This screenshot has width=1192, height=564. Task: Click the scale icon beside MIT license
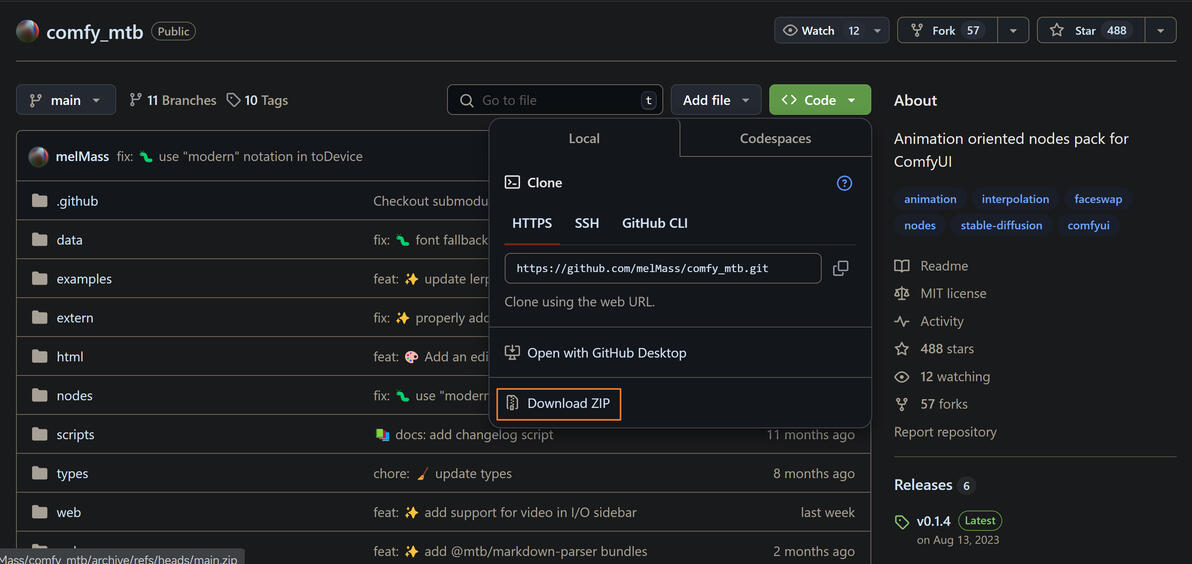pos(902,293)
